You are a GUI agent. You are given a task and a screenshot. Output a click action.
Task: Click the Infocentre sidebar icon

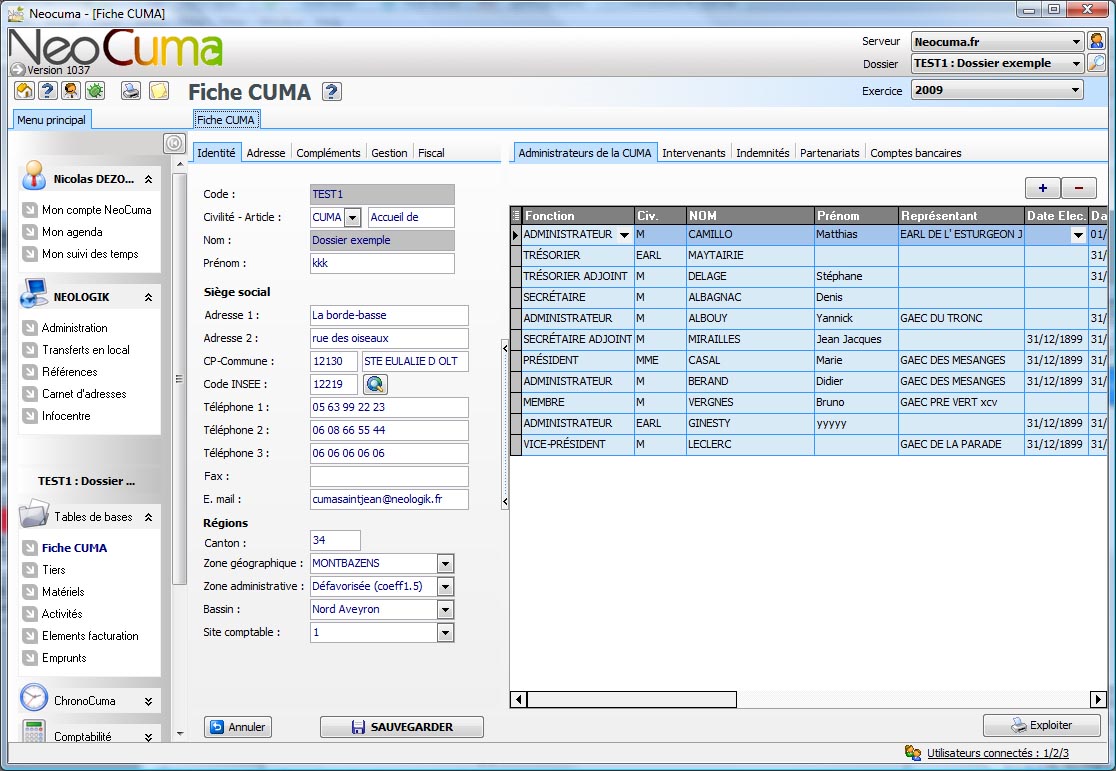(x=30, y=416)
